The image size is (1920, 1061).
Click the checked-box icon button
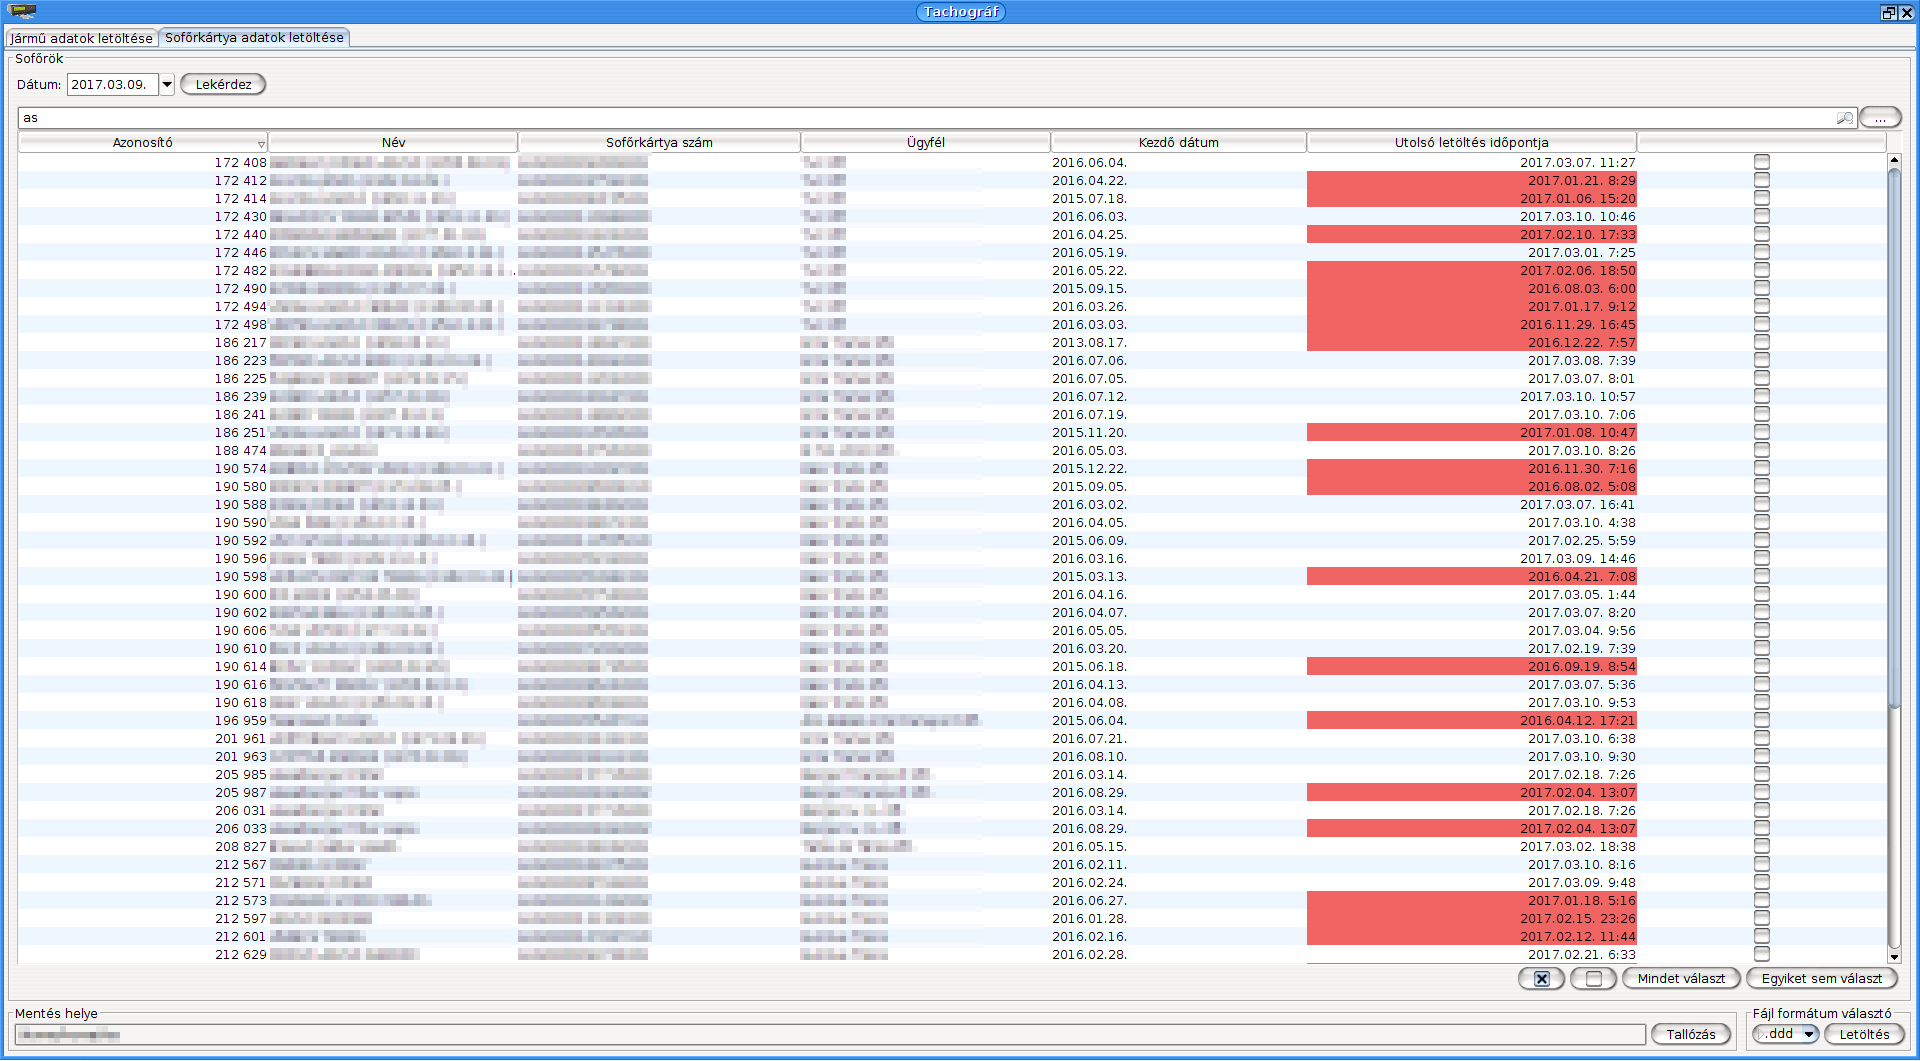coord(1541,979)
